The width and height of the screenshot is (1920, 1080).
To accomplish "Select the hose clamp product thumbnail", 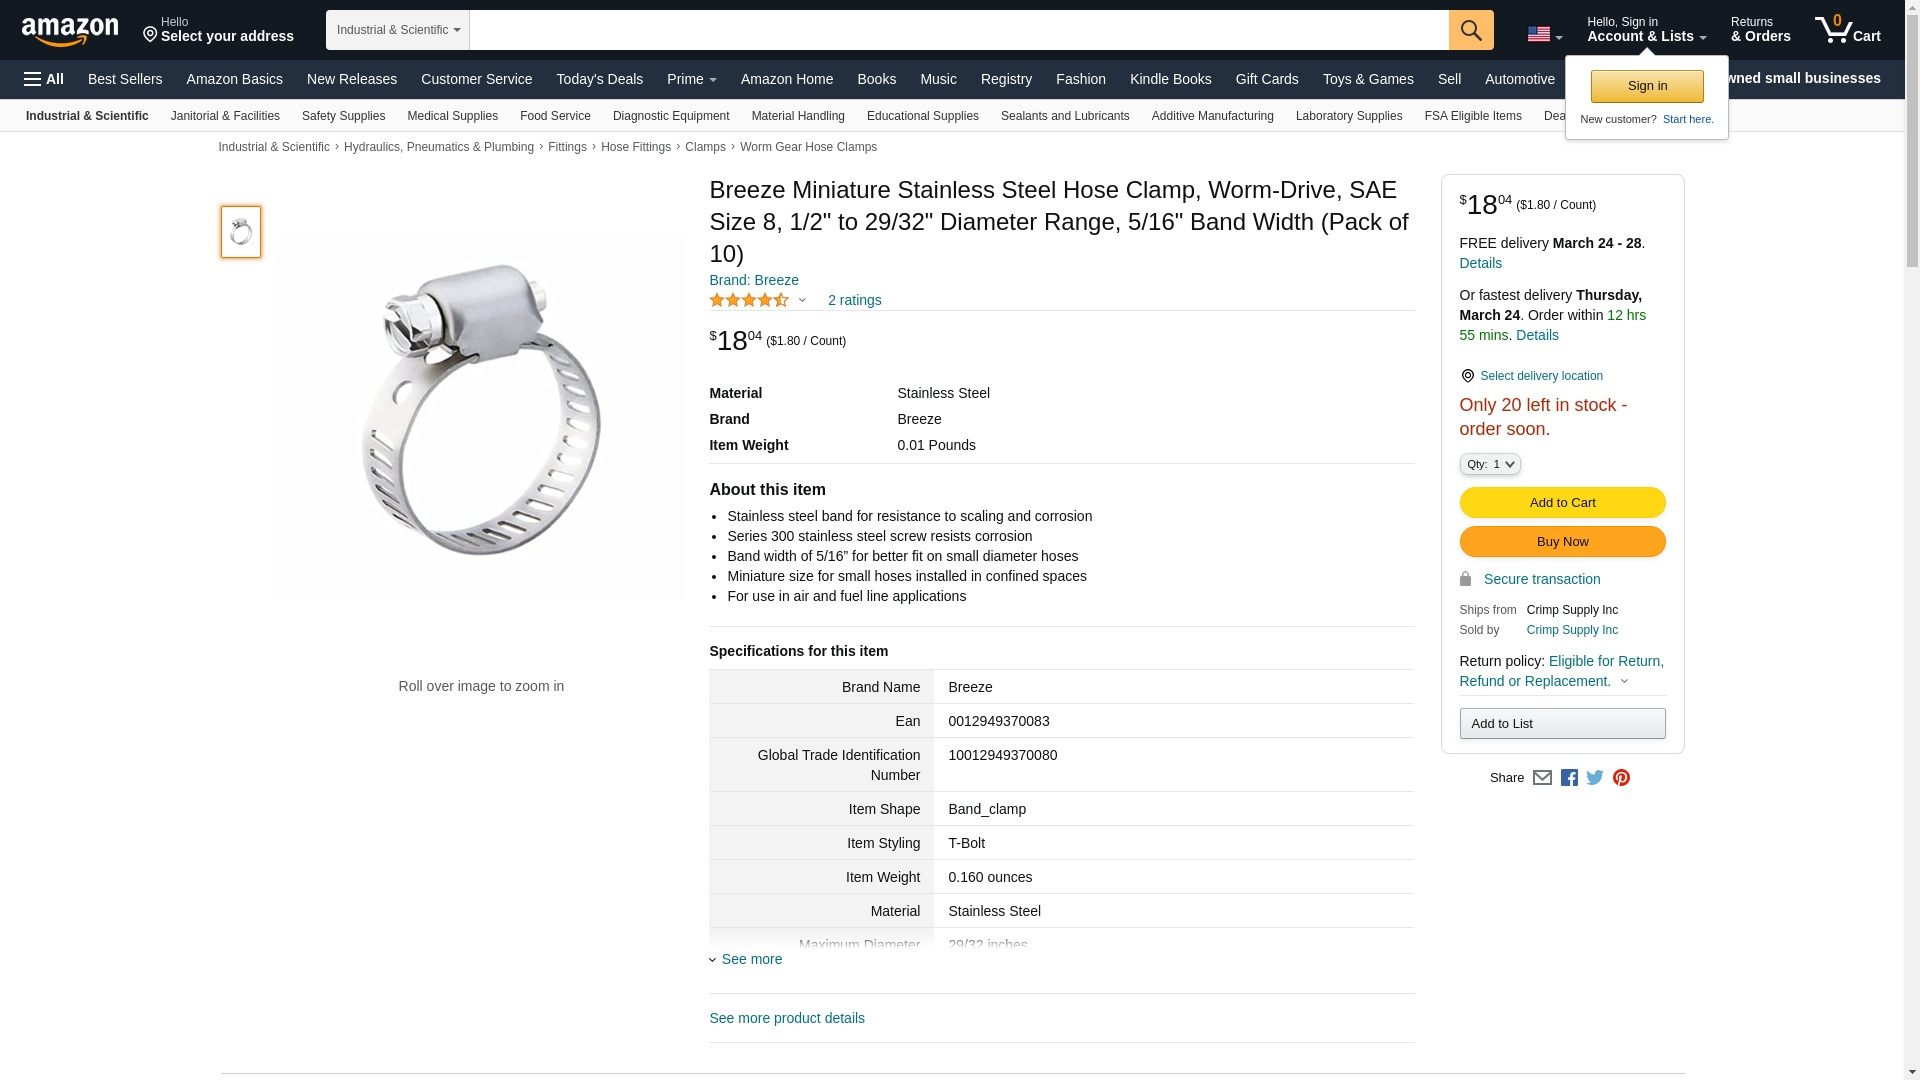I will [241, 232].
